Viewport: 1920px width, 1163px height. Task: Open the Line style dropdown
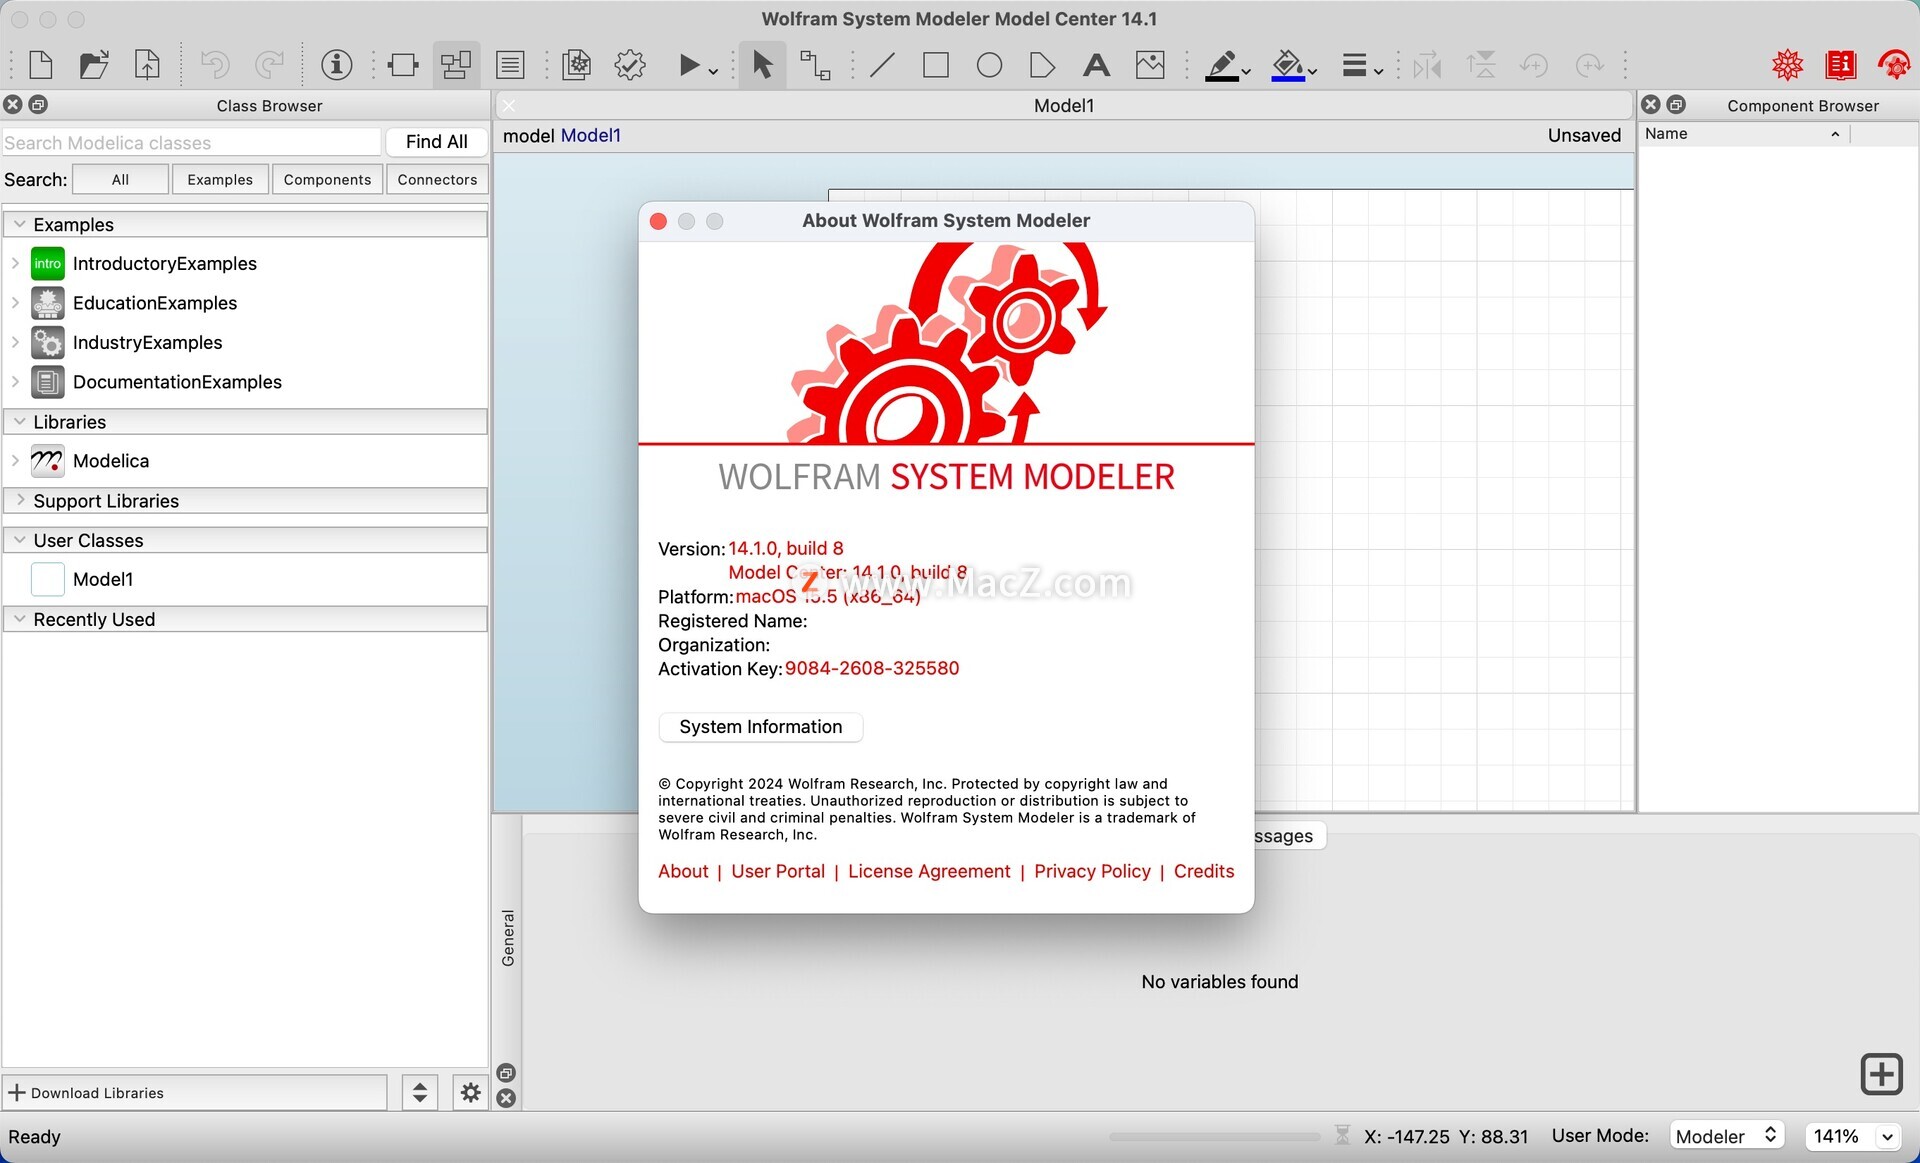coord(1362,65)
